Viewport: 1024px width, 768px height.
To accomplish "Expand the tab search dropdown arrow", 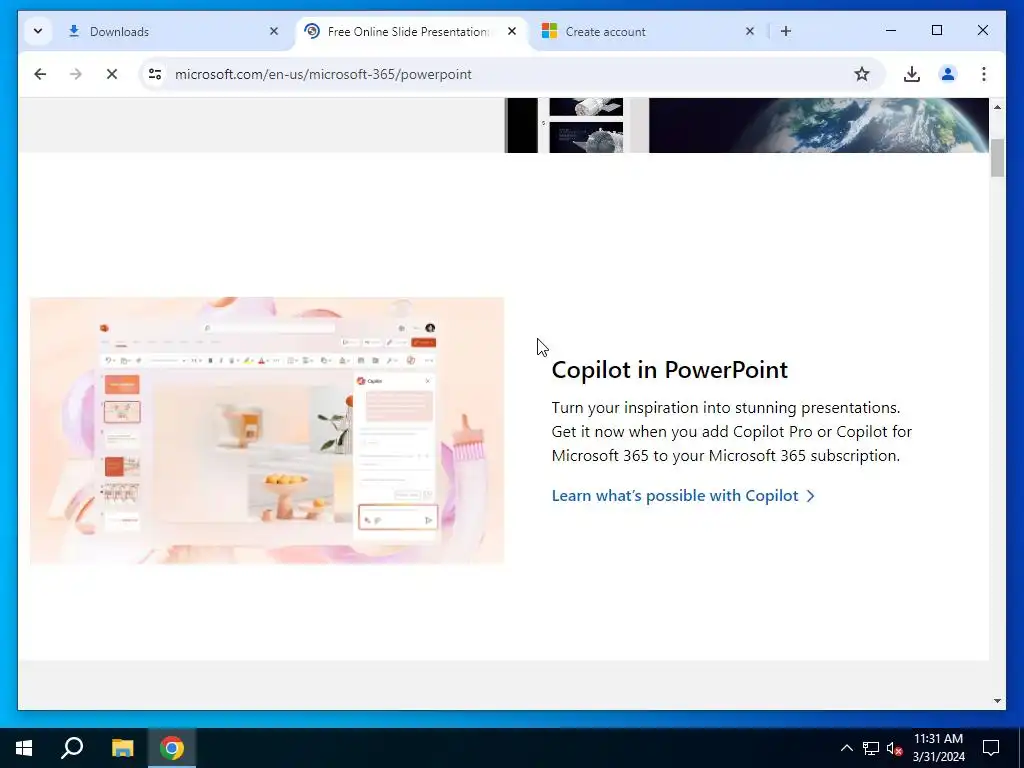I will pos(38,31).
